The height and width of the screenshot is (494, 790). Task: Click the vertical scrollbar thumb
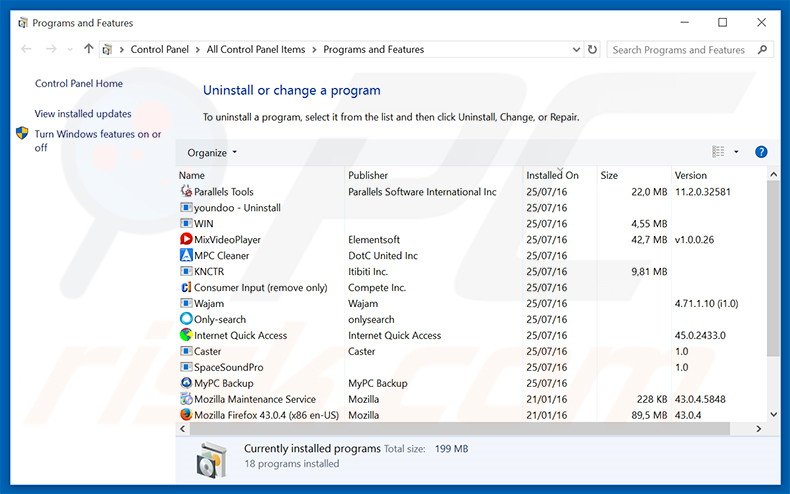click(773, 269)
